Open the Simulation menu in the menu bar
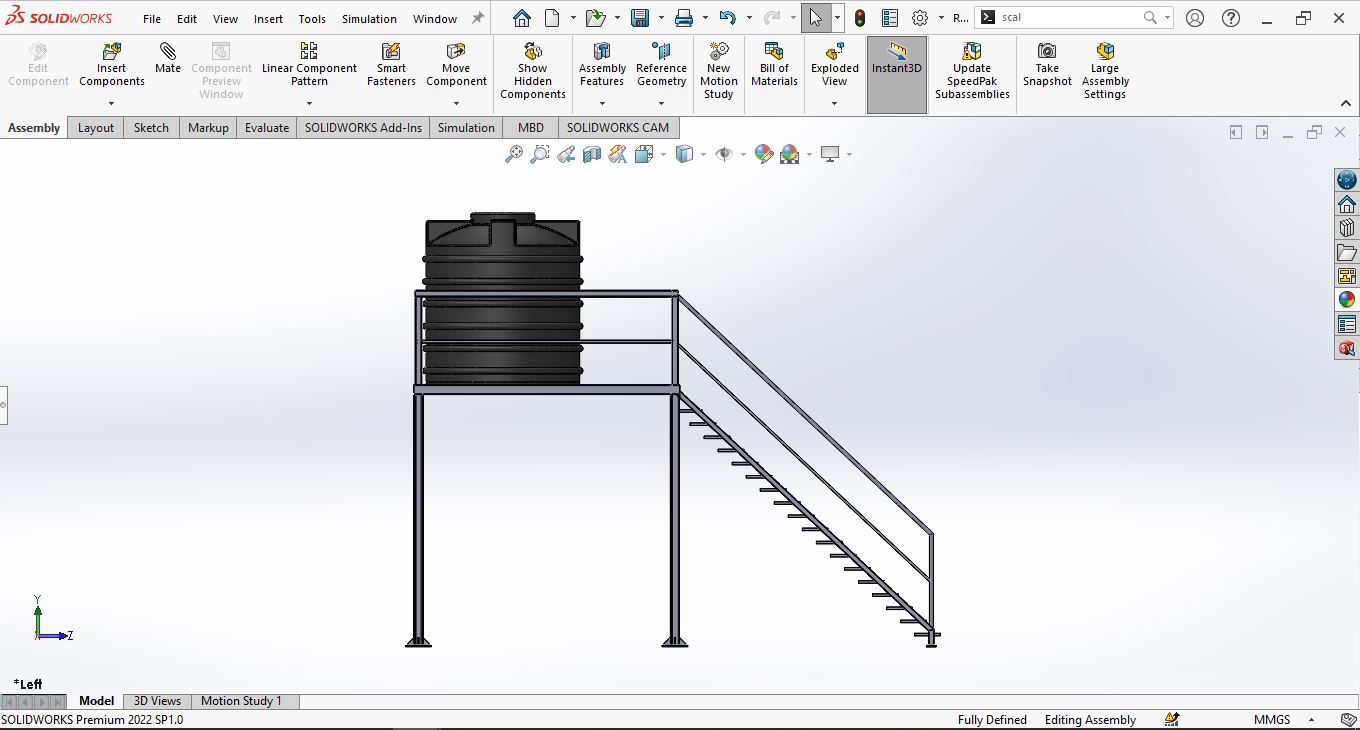Image resolution: width=1360 pixels, height=730 pixels. tap(369, 19)
